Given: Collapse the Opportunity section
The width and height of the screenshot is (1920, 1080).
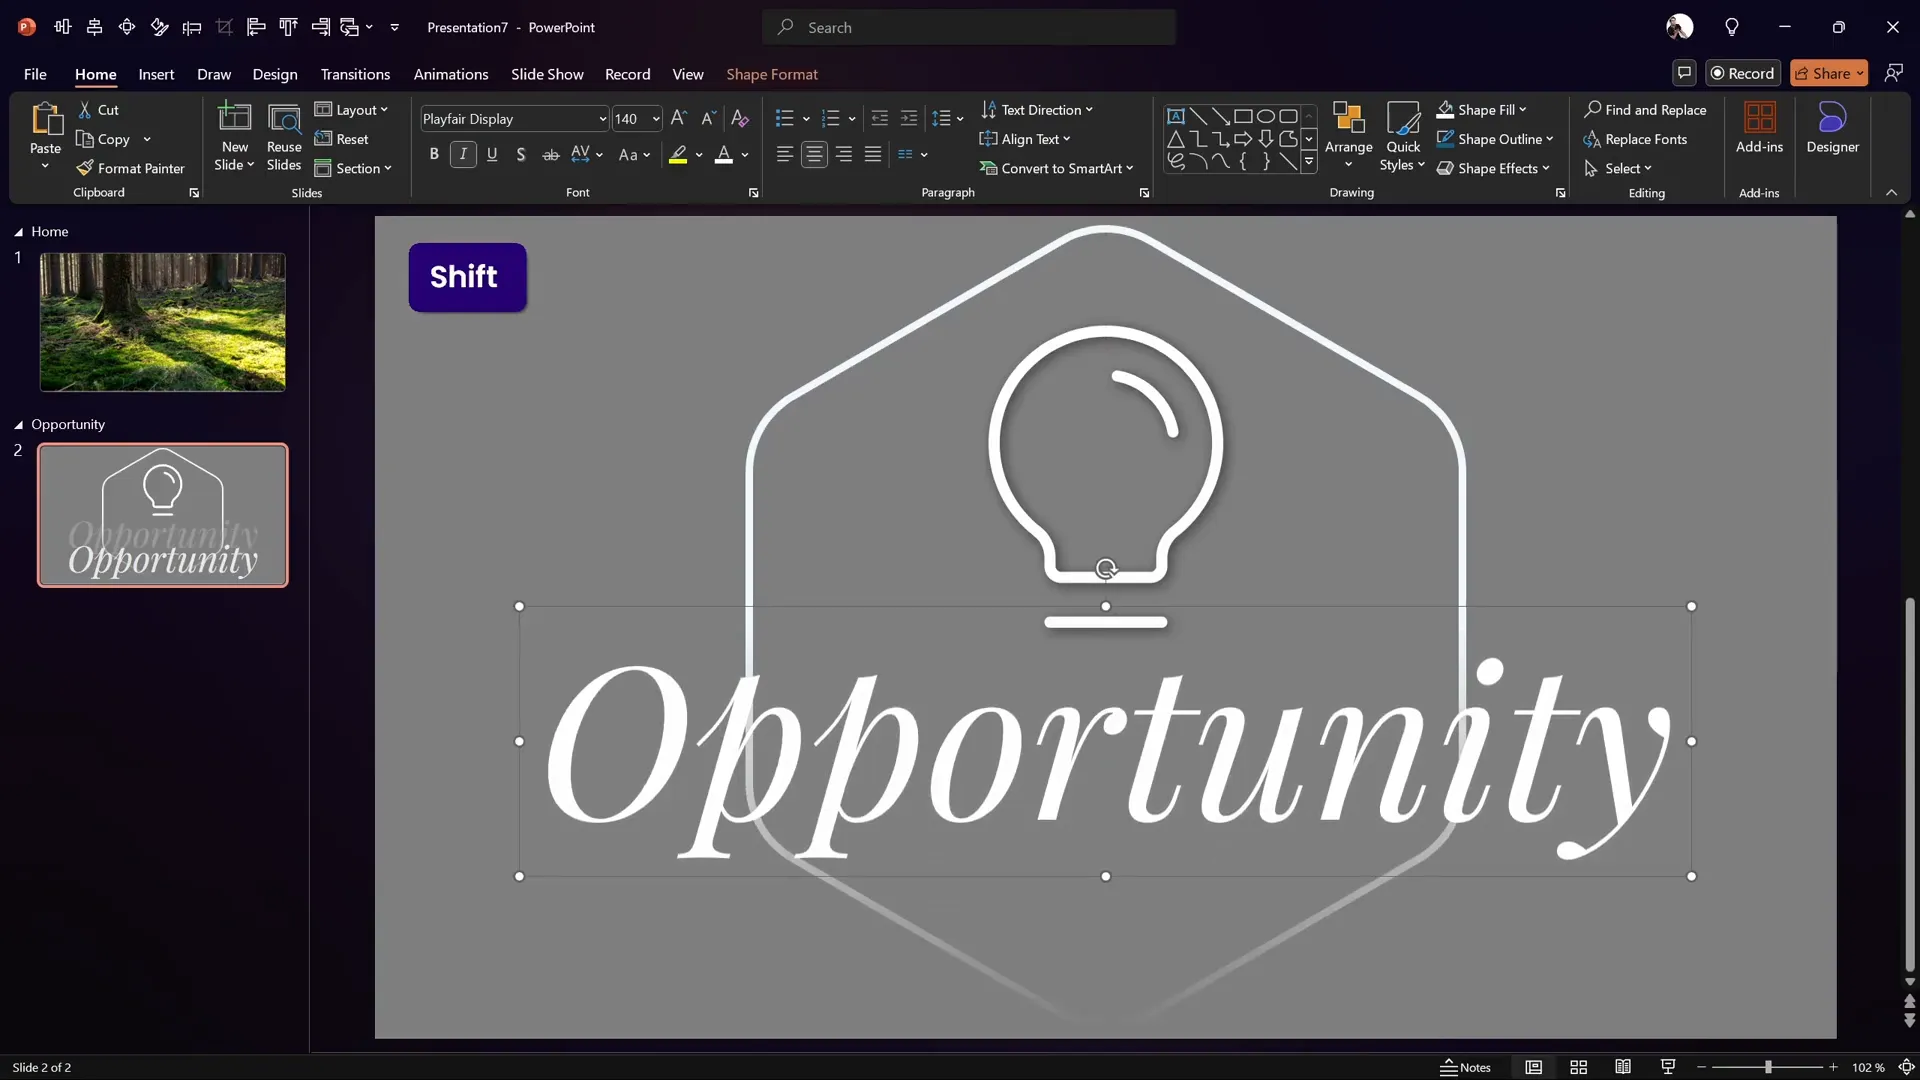Looking at the screenshot, I should click(x=18, y=425).
